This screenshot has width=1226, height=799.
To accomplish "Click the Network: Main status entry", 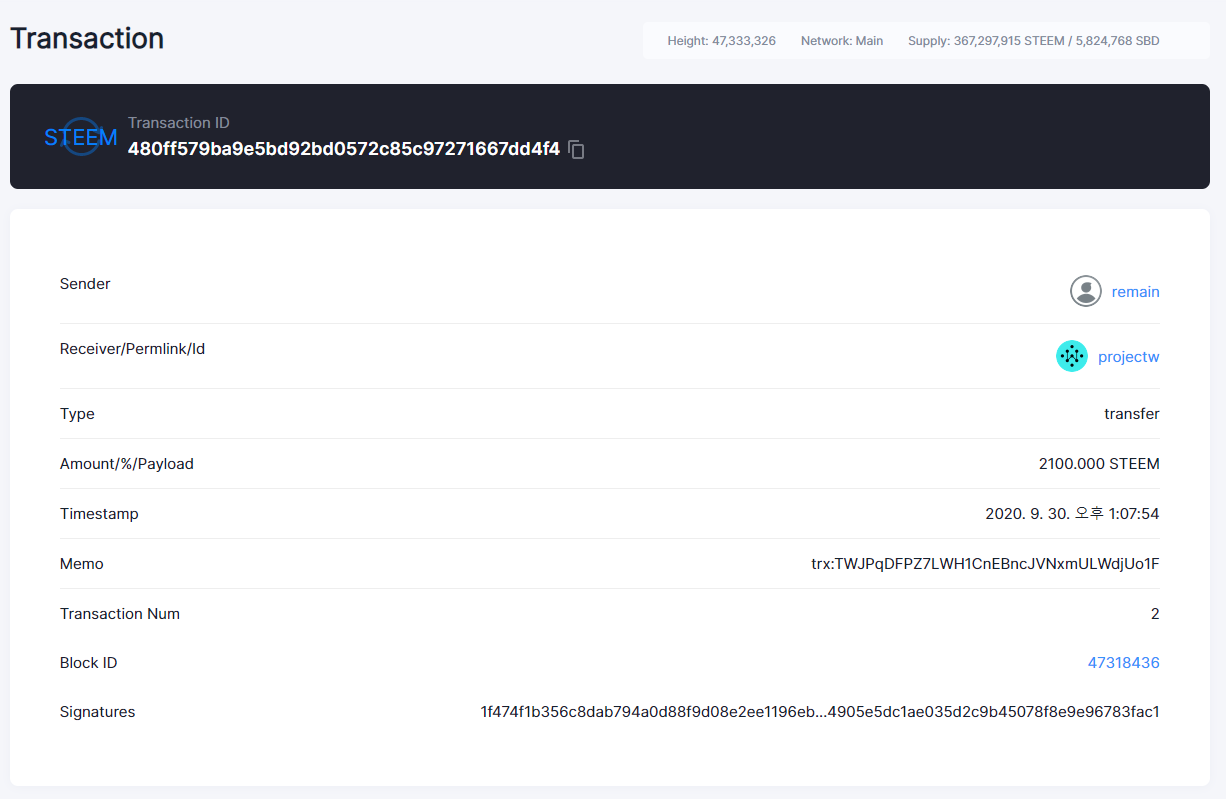I will [842, 41].
